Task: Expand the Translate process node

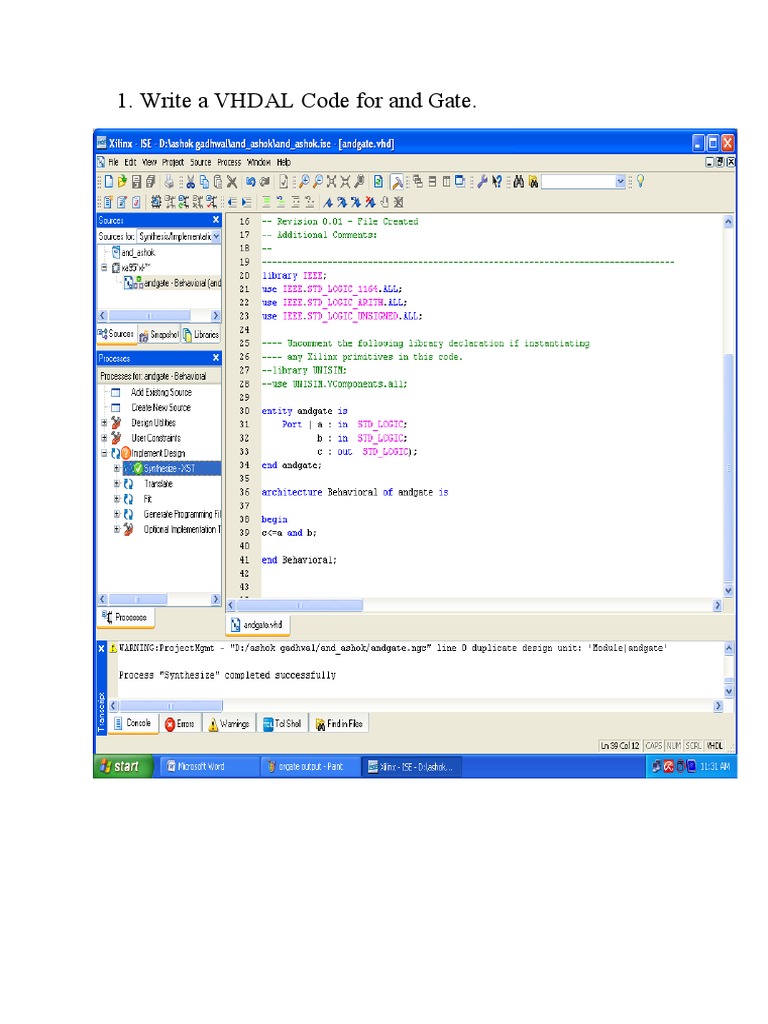Action: click(x=117, y=484)
